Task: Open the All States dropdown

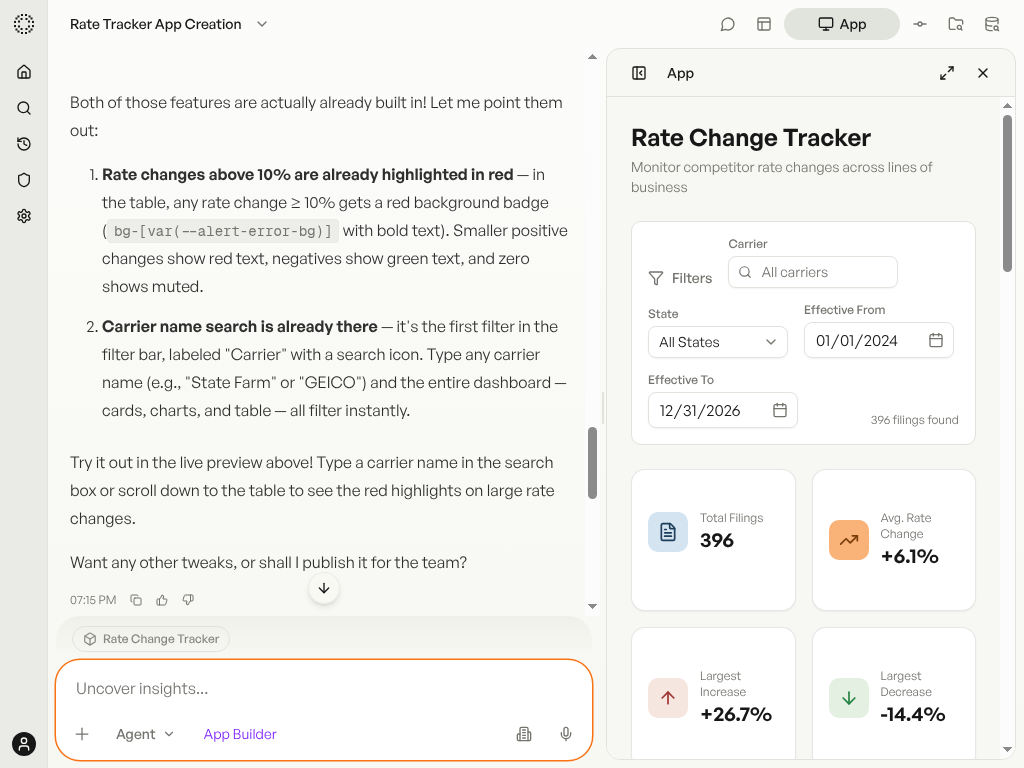Action: pos(718,342)
